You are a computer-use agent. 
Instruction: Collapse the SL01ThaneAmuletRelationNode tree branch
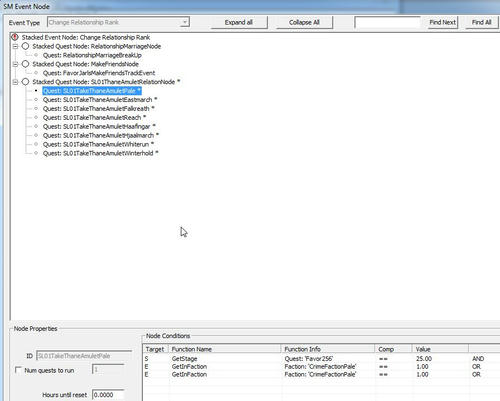click(15, 82)
